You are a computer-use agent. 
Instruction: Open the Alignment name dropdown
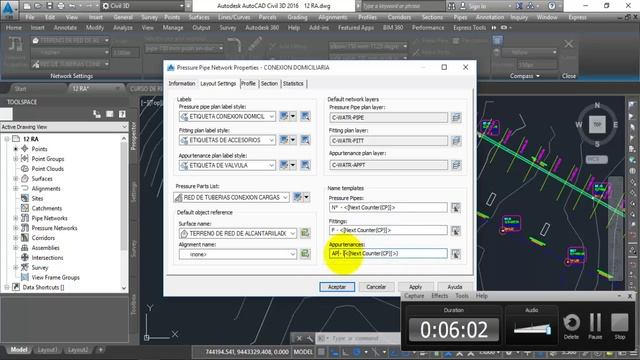pyautogui.click(x=293, y=254)
